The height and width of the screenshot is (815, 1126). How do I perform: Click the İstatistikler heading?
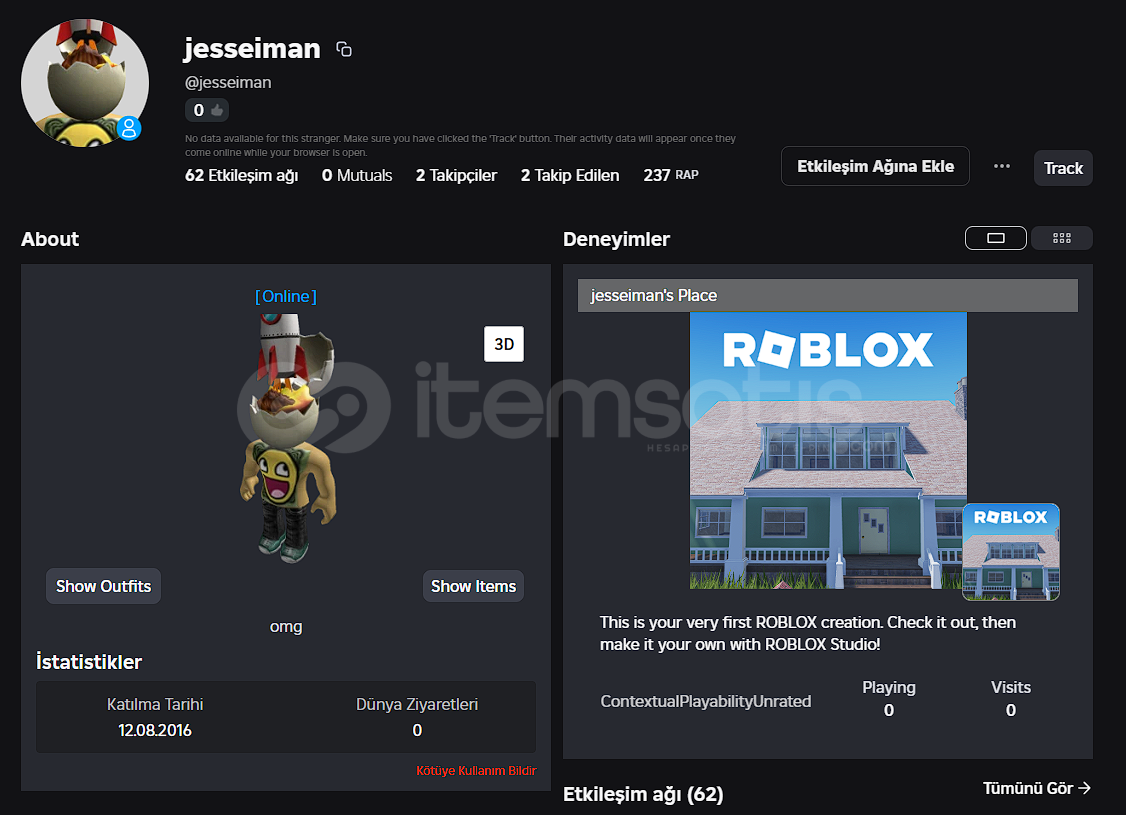click(x=88, y=661)
